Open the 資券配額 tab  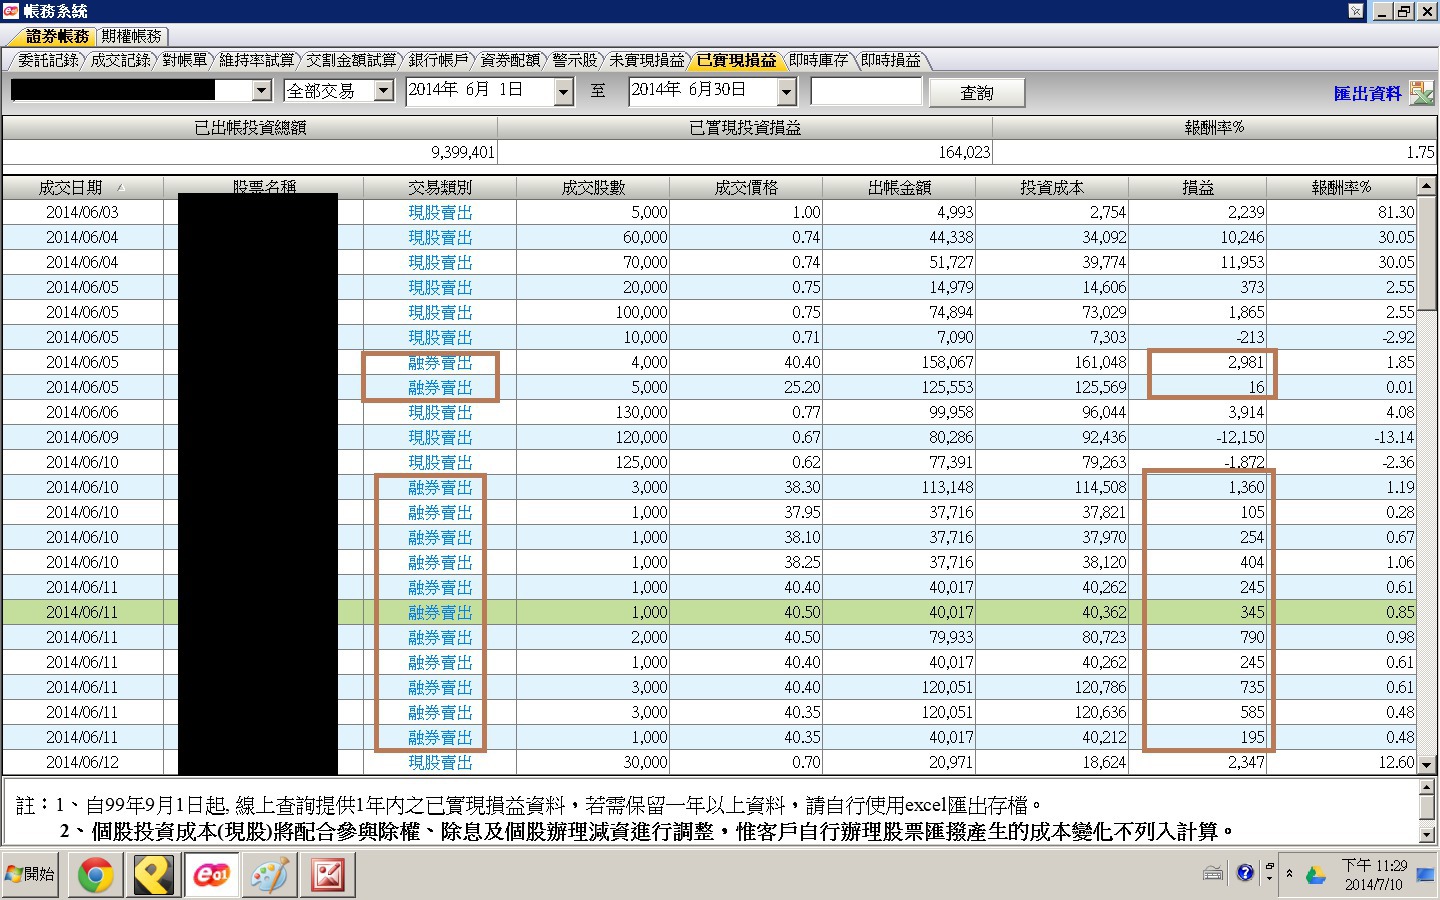(x=510, y=60)
